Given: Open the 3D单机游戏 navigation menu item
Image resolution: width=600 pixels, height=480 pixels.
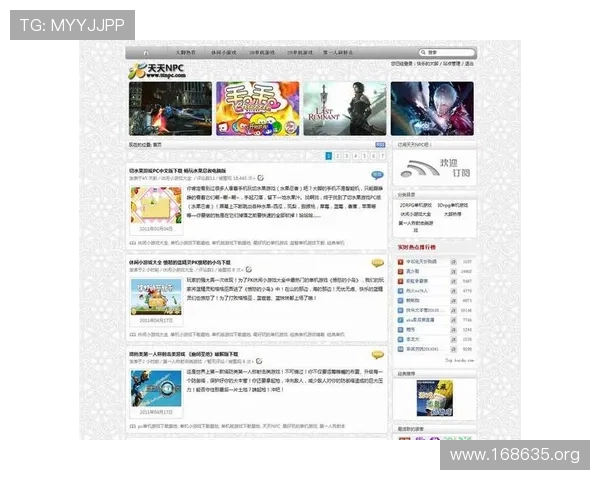Looking at the screenshot, I should pos(262,52).
